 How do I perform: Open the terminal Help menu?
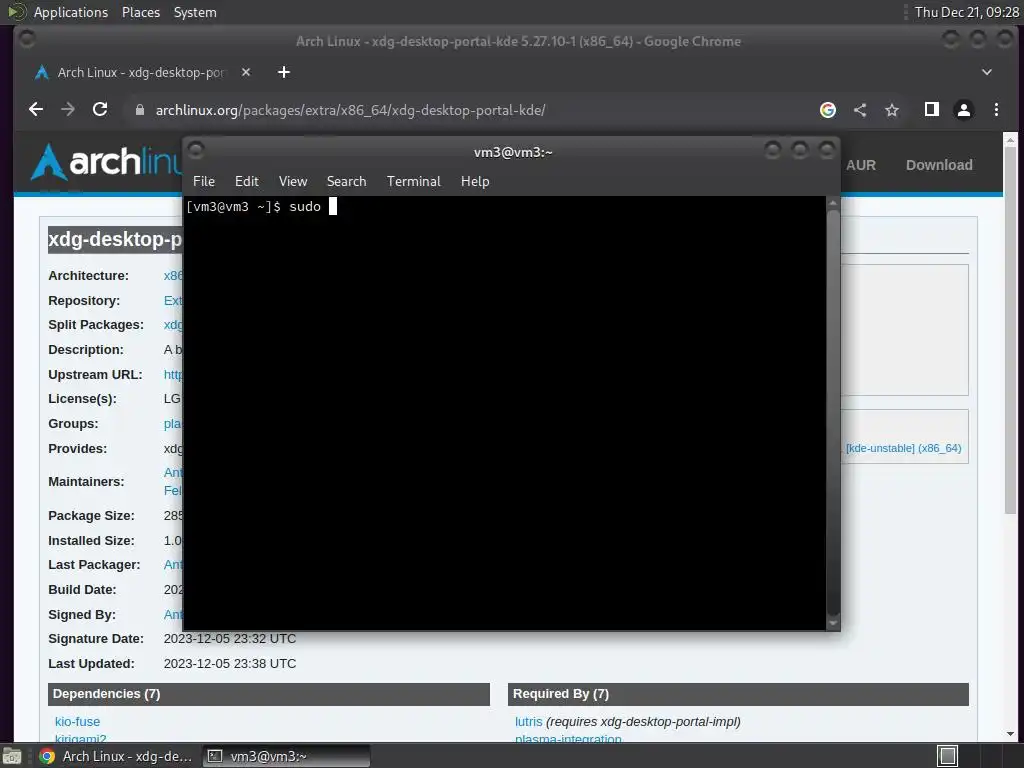click(x=475, y=182)
